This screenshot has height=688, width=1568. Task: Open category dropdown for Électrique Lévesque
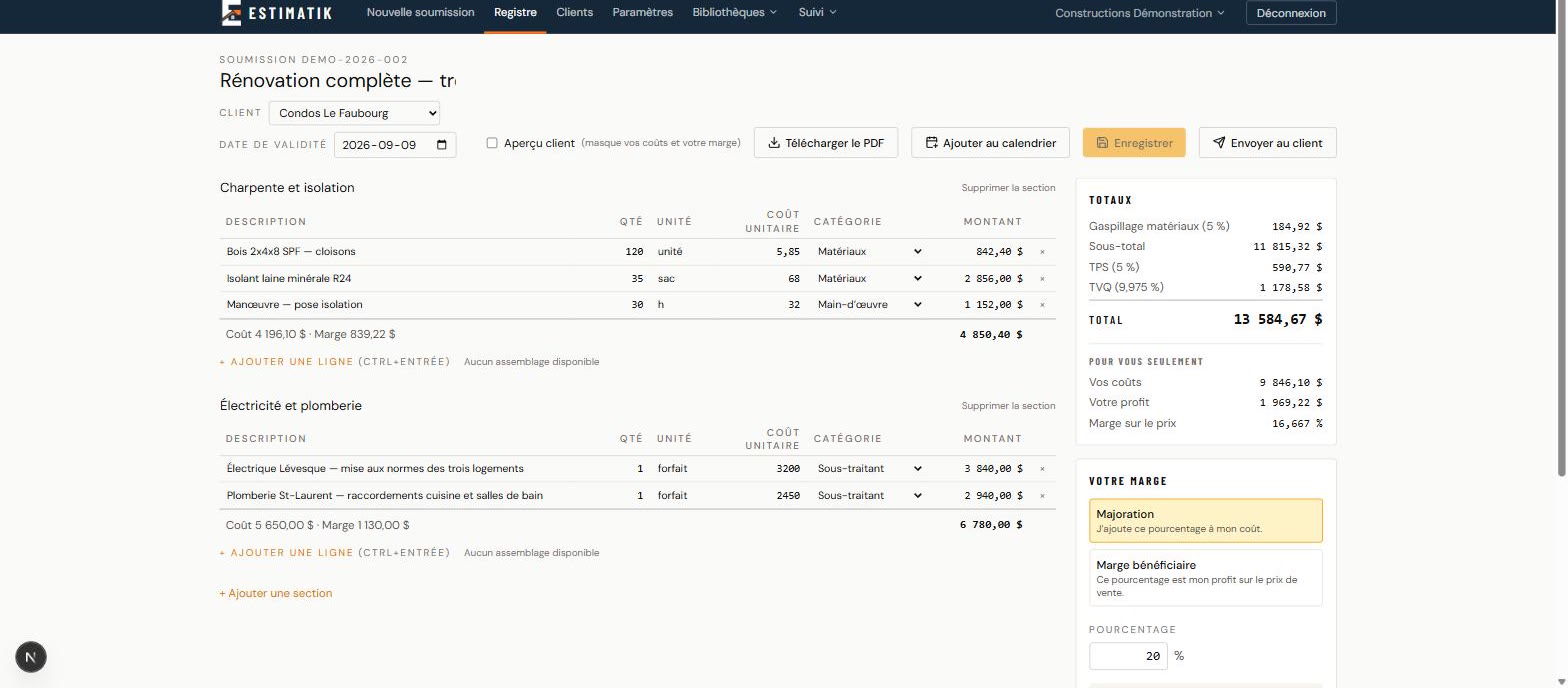(x=869, y=469)
